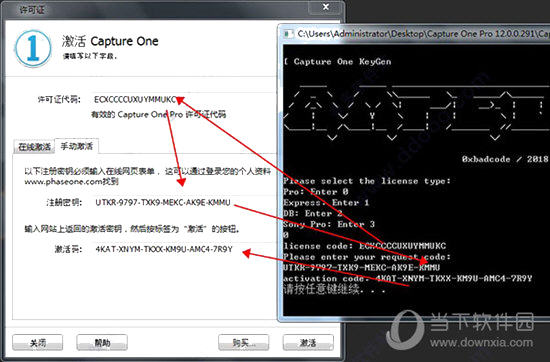Click the 激活码 label
The height and width of the screenshot is (362, 550).
[68, 249]
